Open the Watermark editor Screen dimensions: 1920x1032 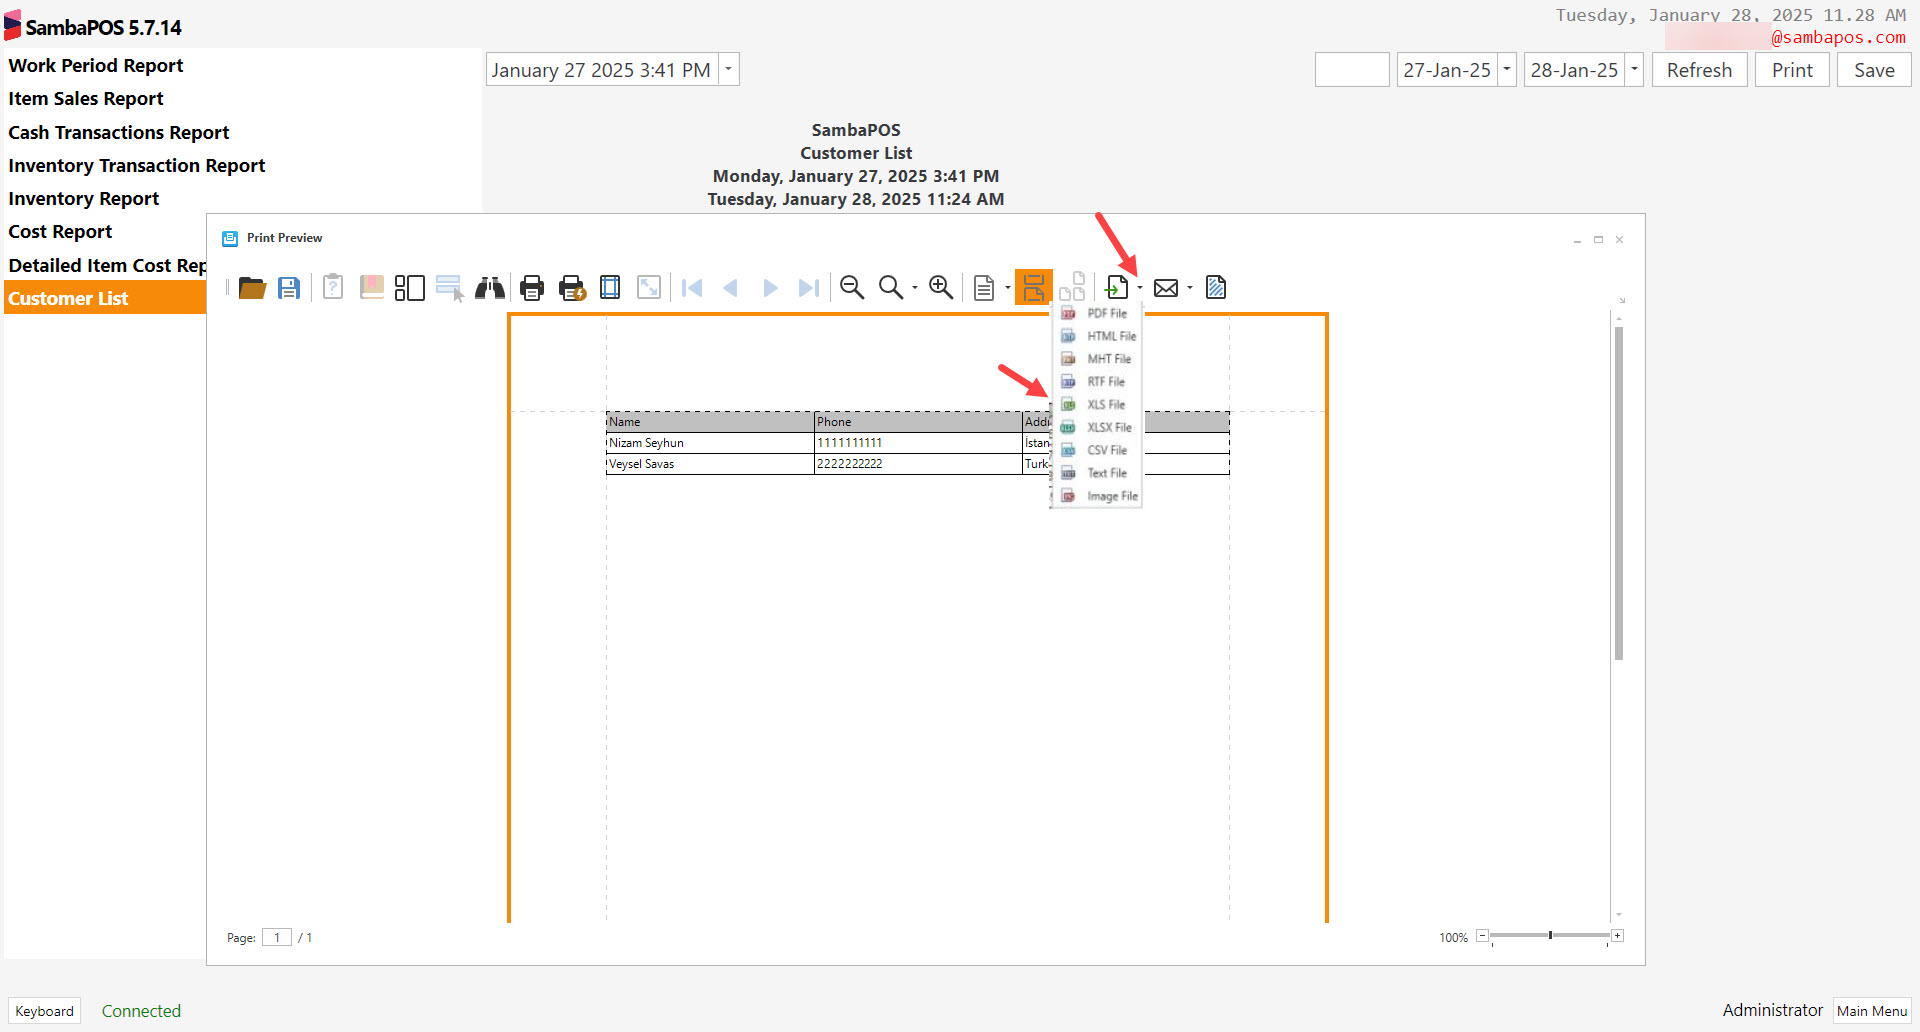[x=1215, y=287]
